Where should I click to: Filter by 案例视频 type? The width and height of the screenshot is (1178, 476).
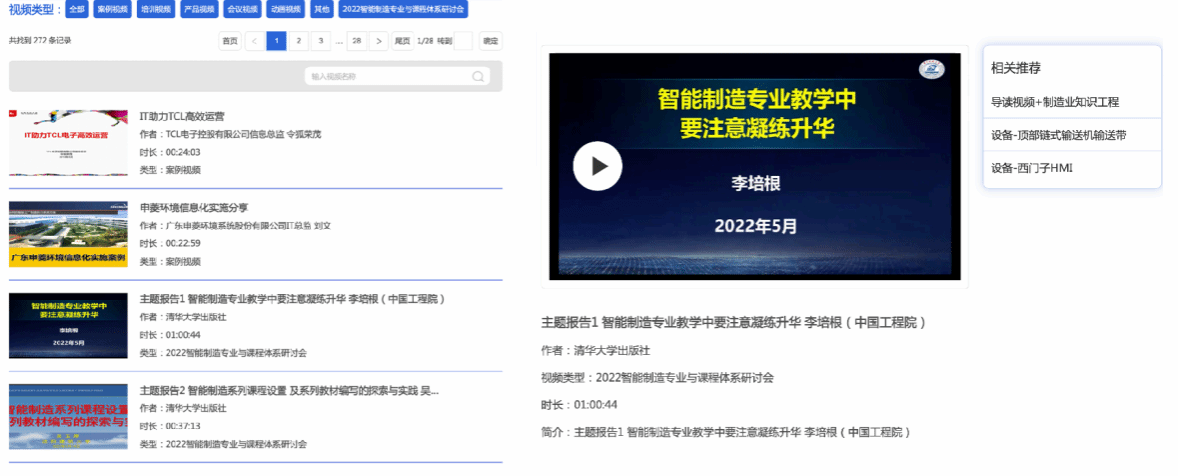click(111, 10)
